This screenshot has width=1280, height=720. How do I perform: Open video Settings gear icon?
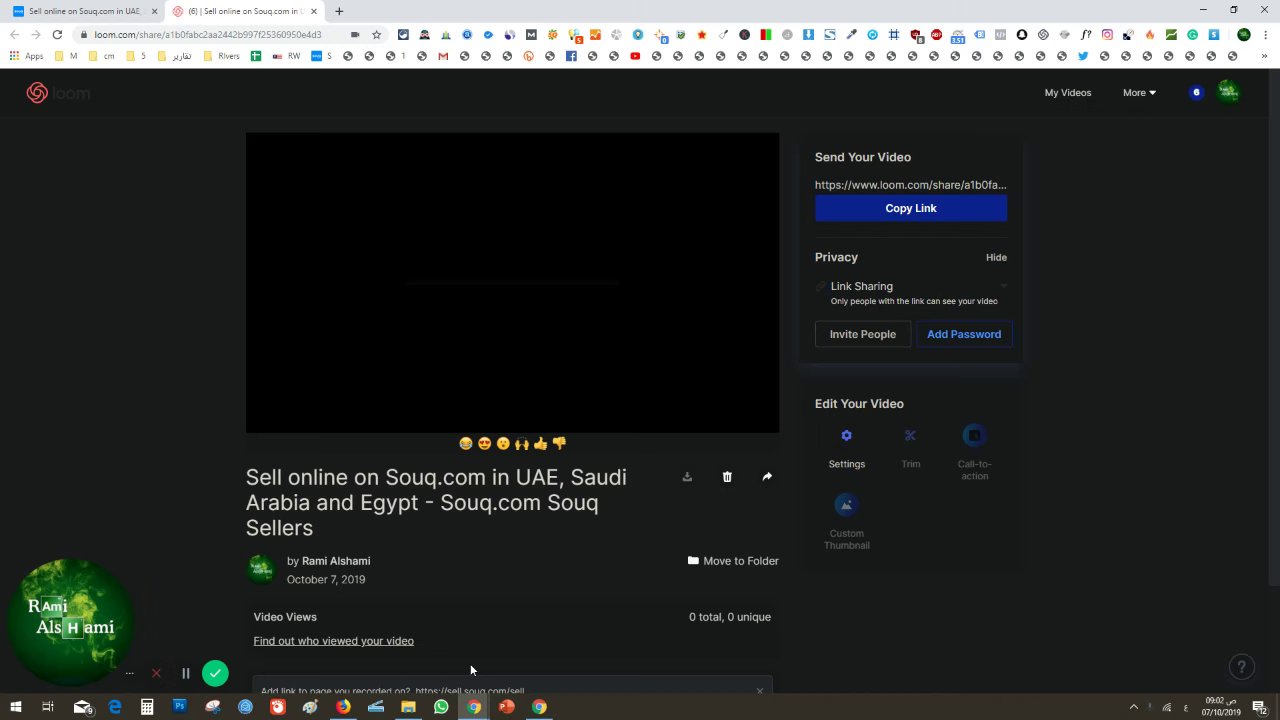click(x=846, y=436)
